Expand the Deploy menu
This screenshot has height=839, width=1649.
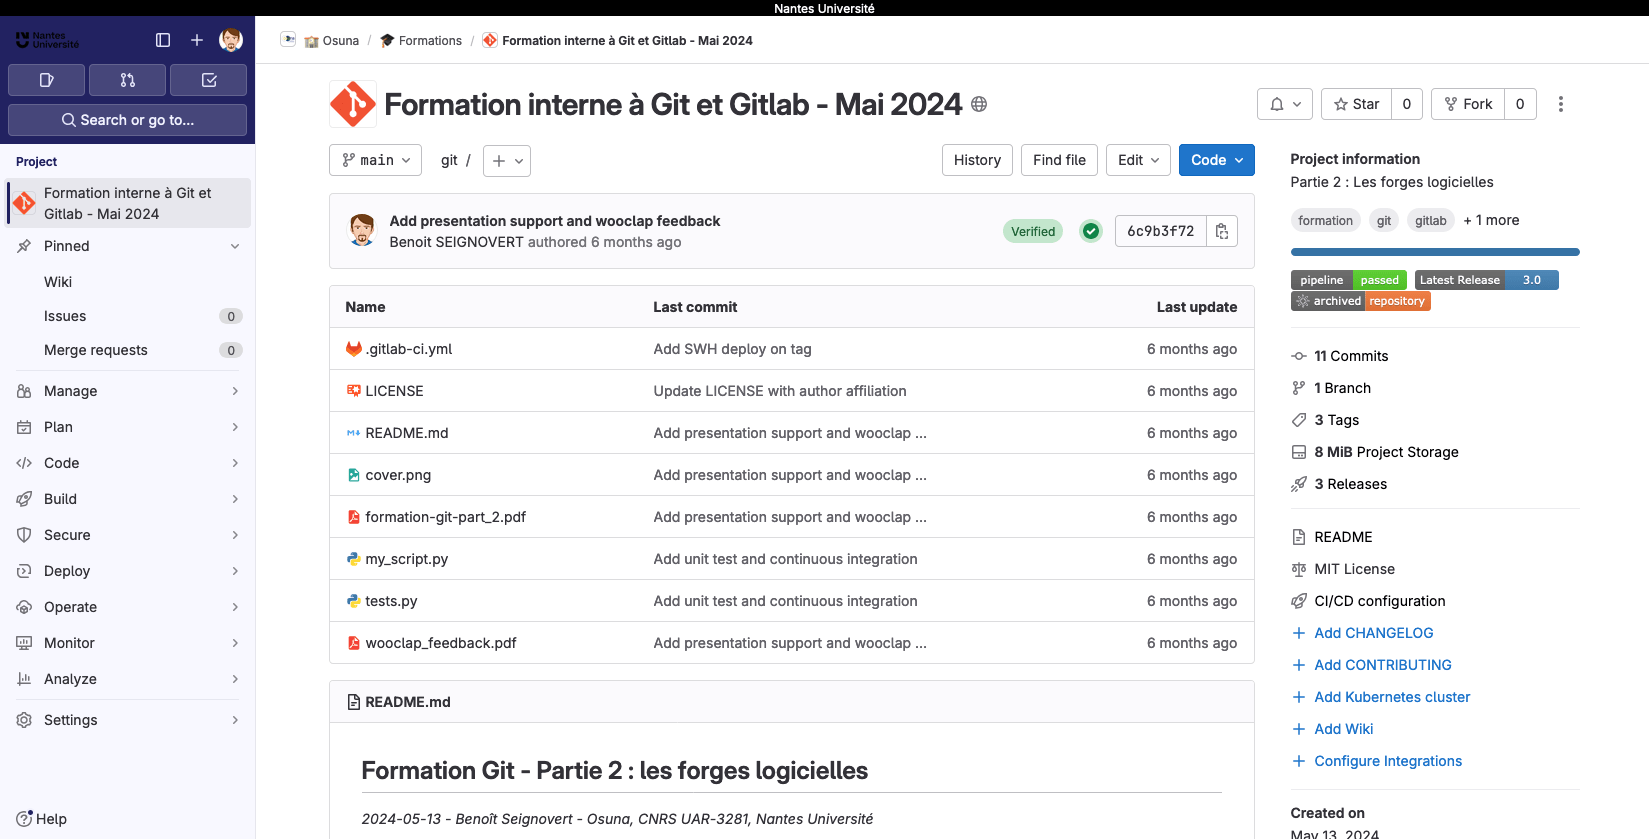point(127,571)
